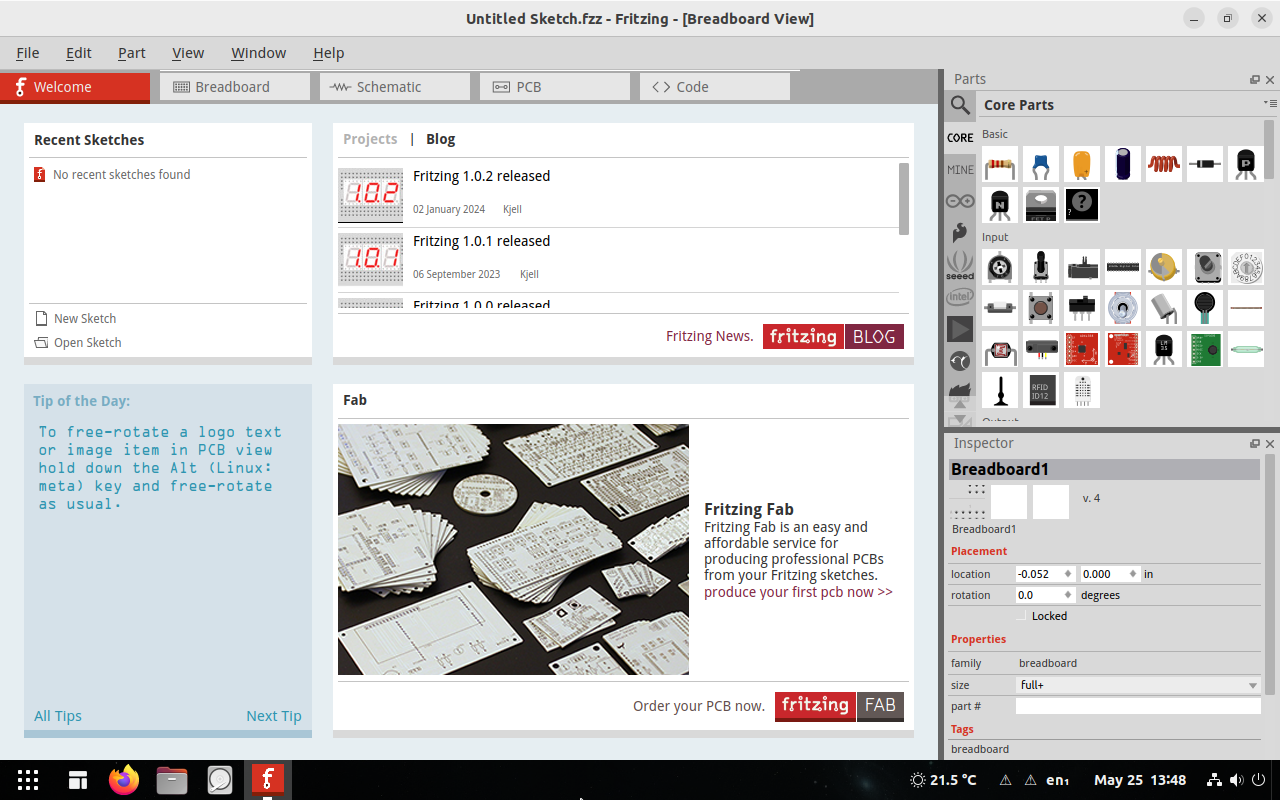1280x800 pixels.
Task: Launch Firefox from the taskbar
Action: 125,780
